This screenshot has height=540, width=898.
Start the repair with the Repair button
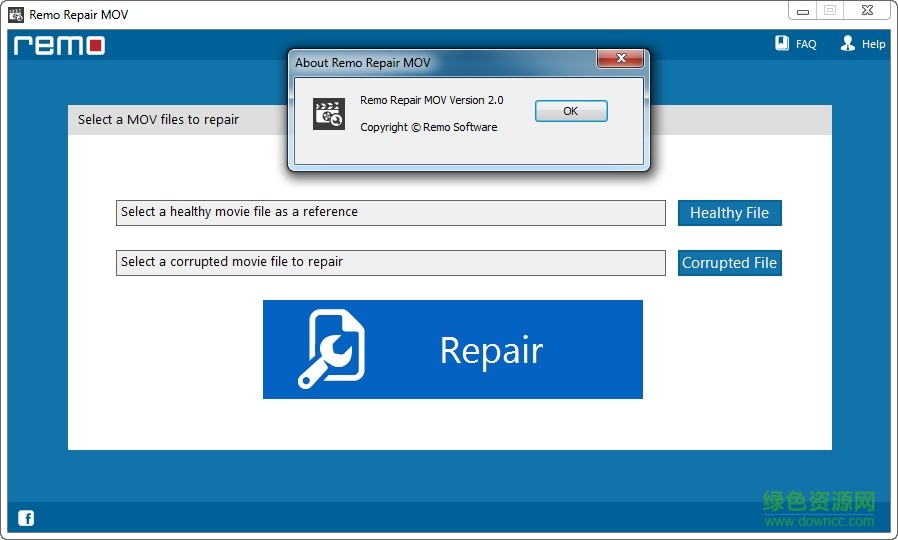(452, 349)
